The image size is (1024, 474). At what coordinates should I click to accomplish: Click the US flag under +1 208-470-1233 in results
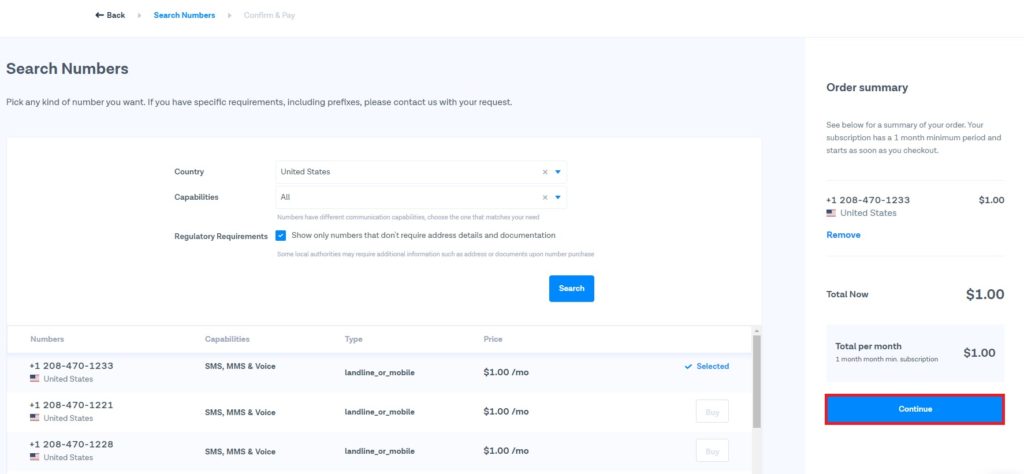click(35, 379)
